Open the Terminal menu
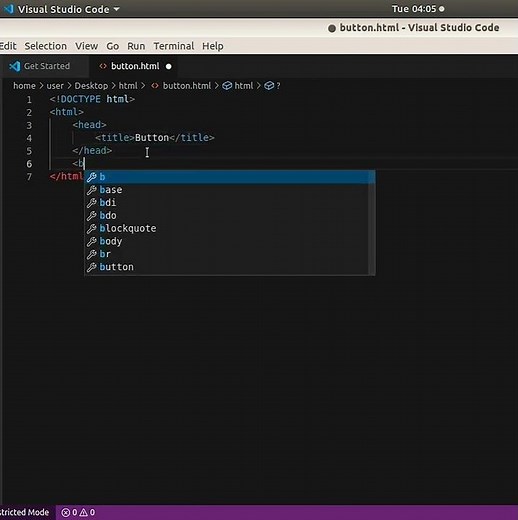 point(173,46)
